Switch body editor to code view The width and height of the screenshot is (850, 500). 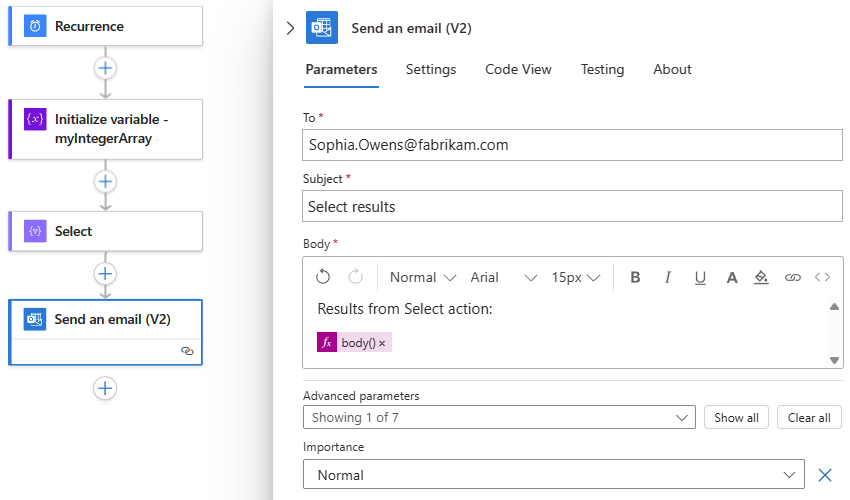point(823,277)
